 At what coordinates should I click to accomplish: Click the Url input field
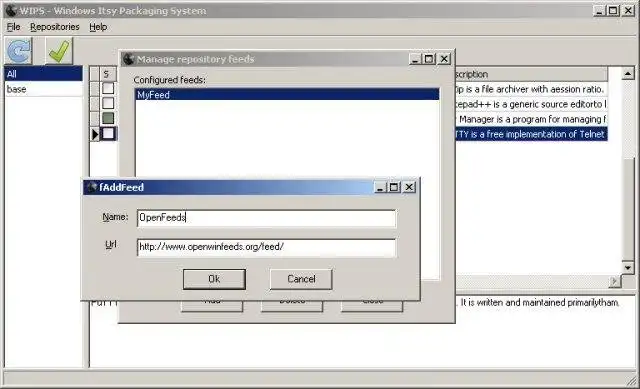coord(267,247)
